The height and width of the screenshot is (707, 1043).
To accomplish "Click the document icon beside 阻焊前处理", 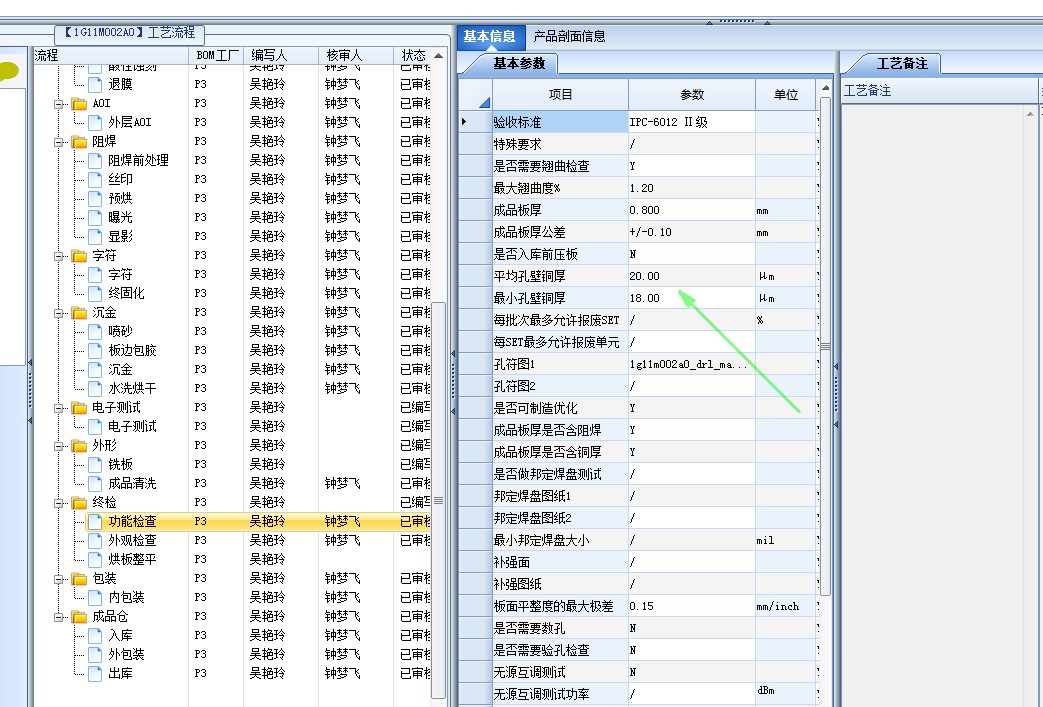I will pos(96,160).
